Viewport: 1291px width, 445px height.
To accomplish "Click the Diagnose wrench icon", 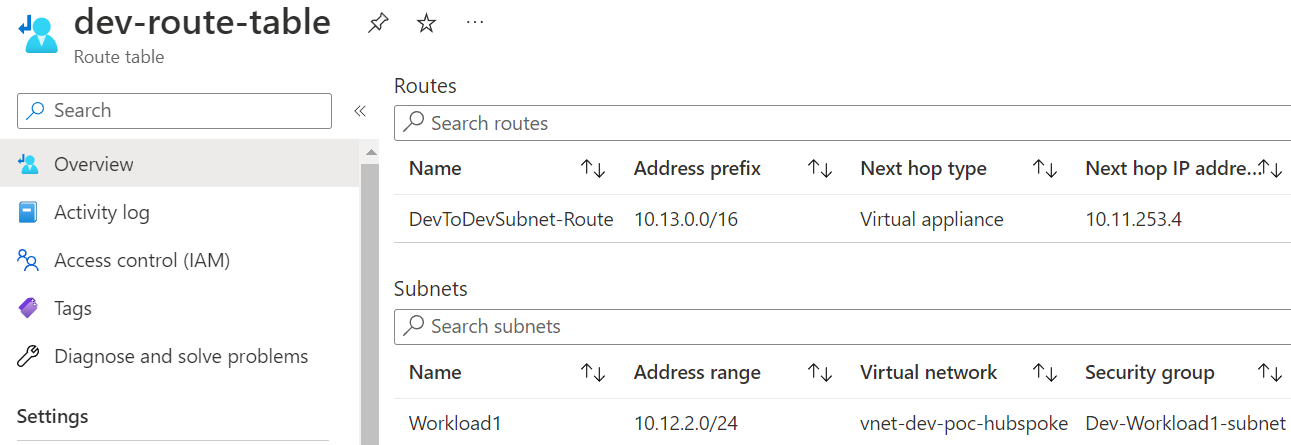I will (x=29, y=357).
